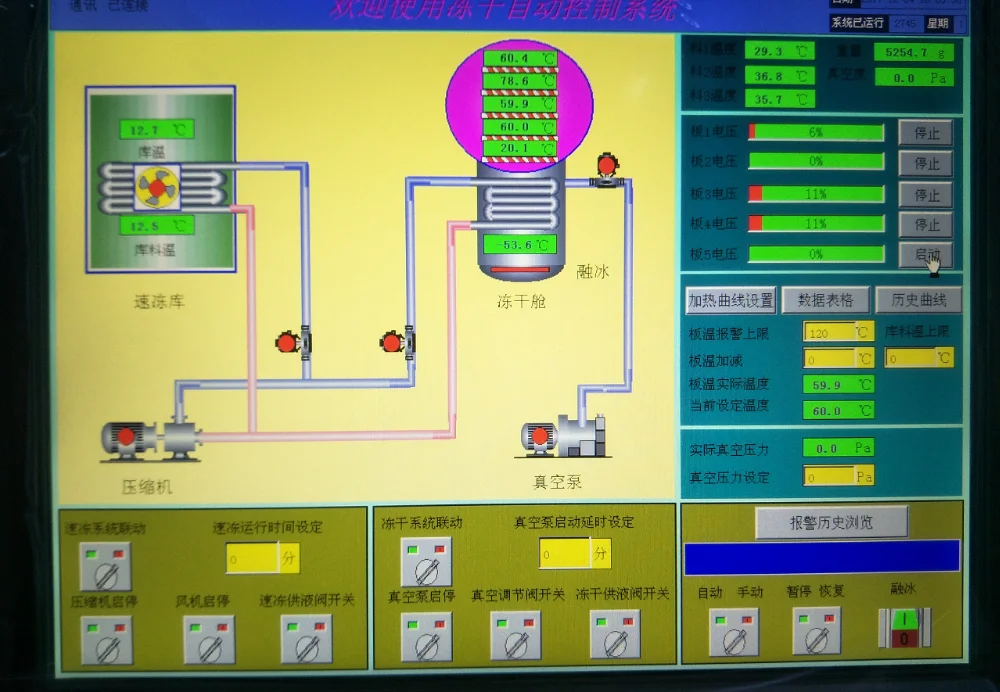Viewport: 1000px width, 692px height.
Task: Open 加热曲线设置 page
Action: [x=731, y=300]
